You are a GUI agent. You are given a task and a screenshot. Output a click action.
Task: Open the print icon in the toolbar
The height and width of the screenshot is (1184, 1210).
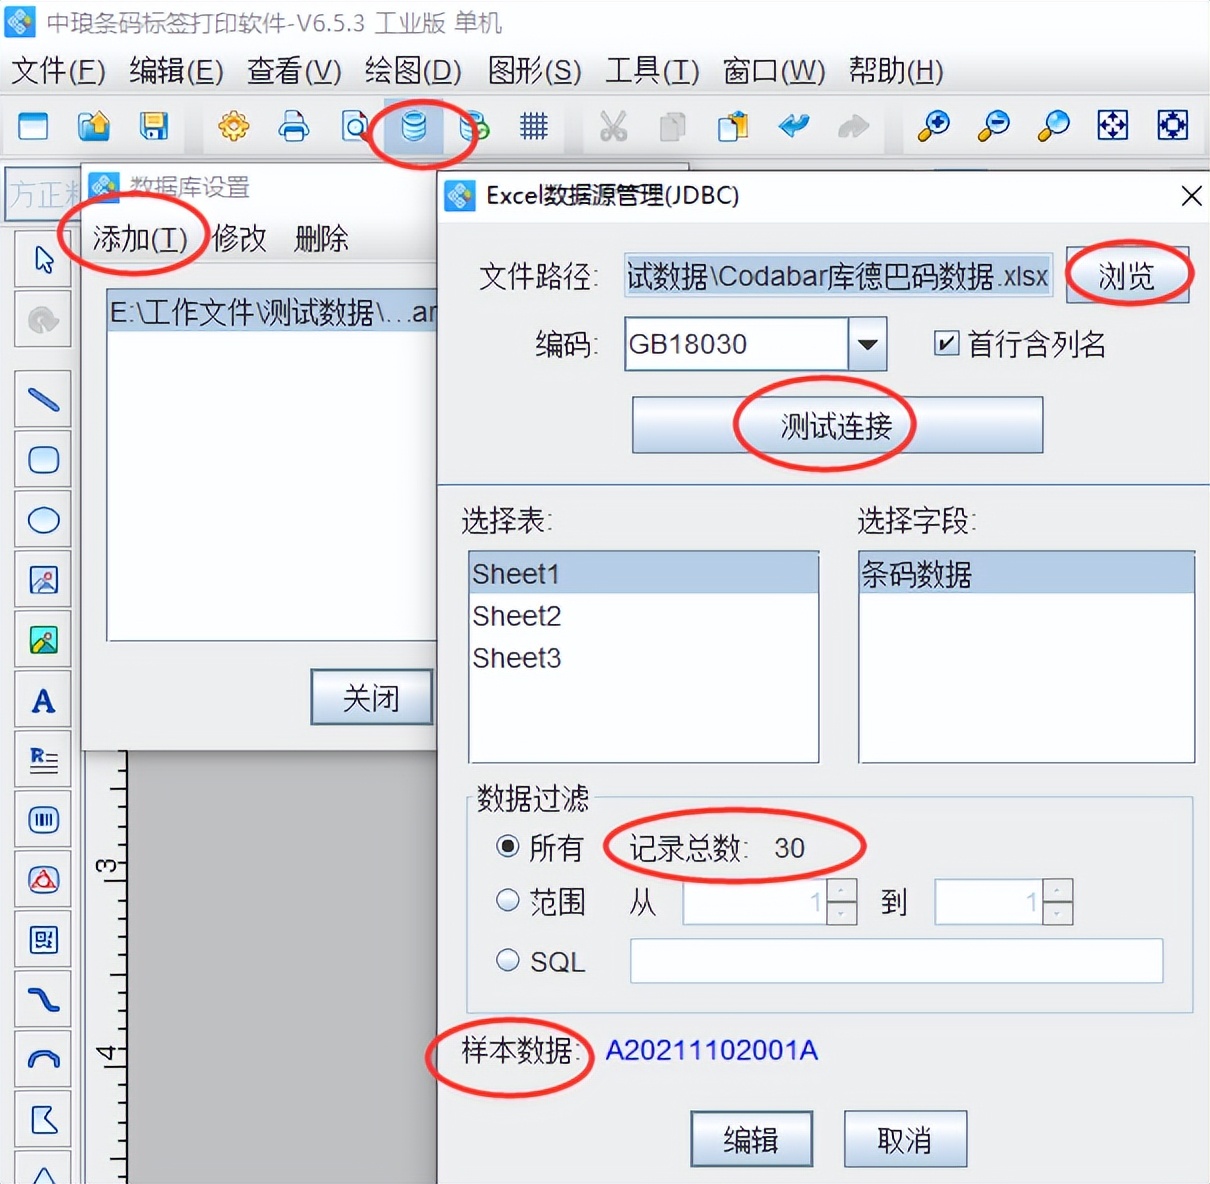click(293, 127)
